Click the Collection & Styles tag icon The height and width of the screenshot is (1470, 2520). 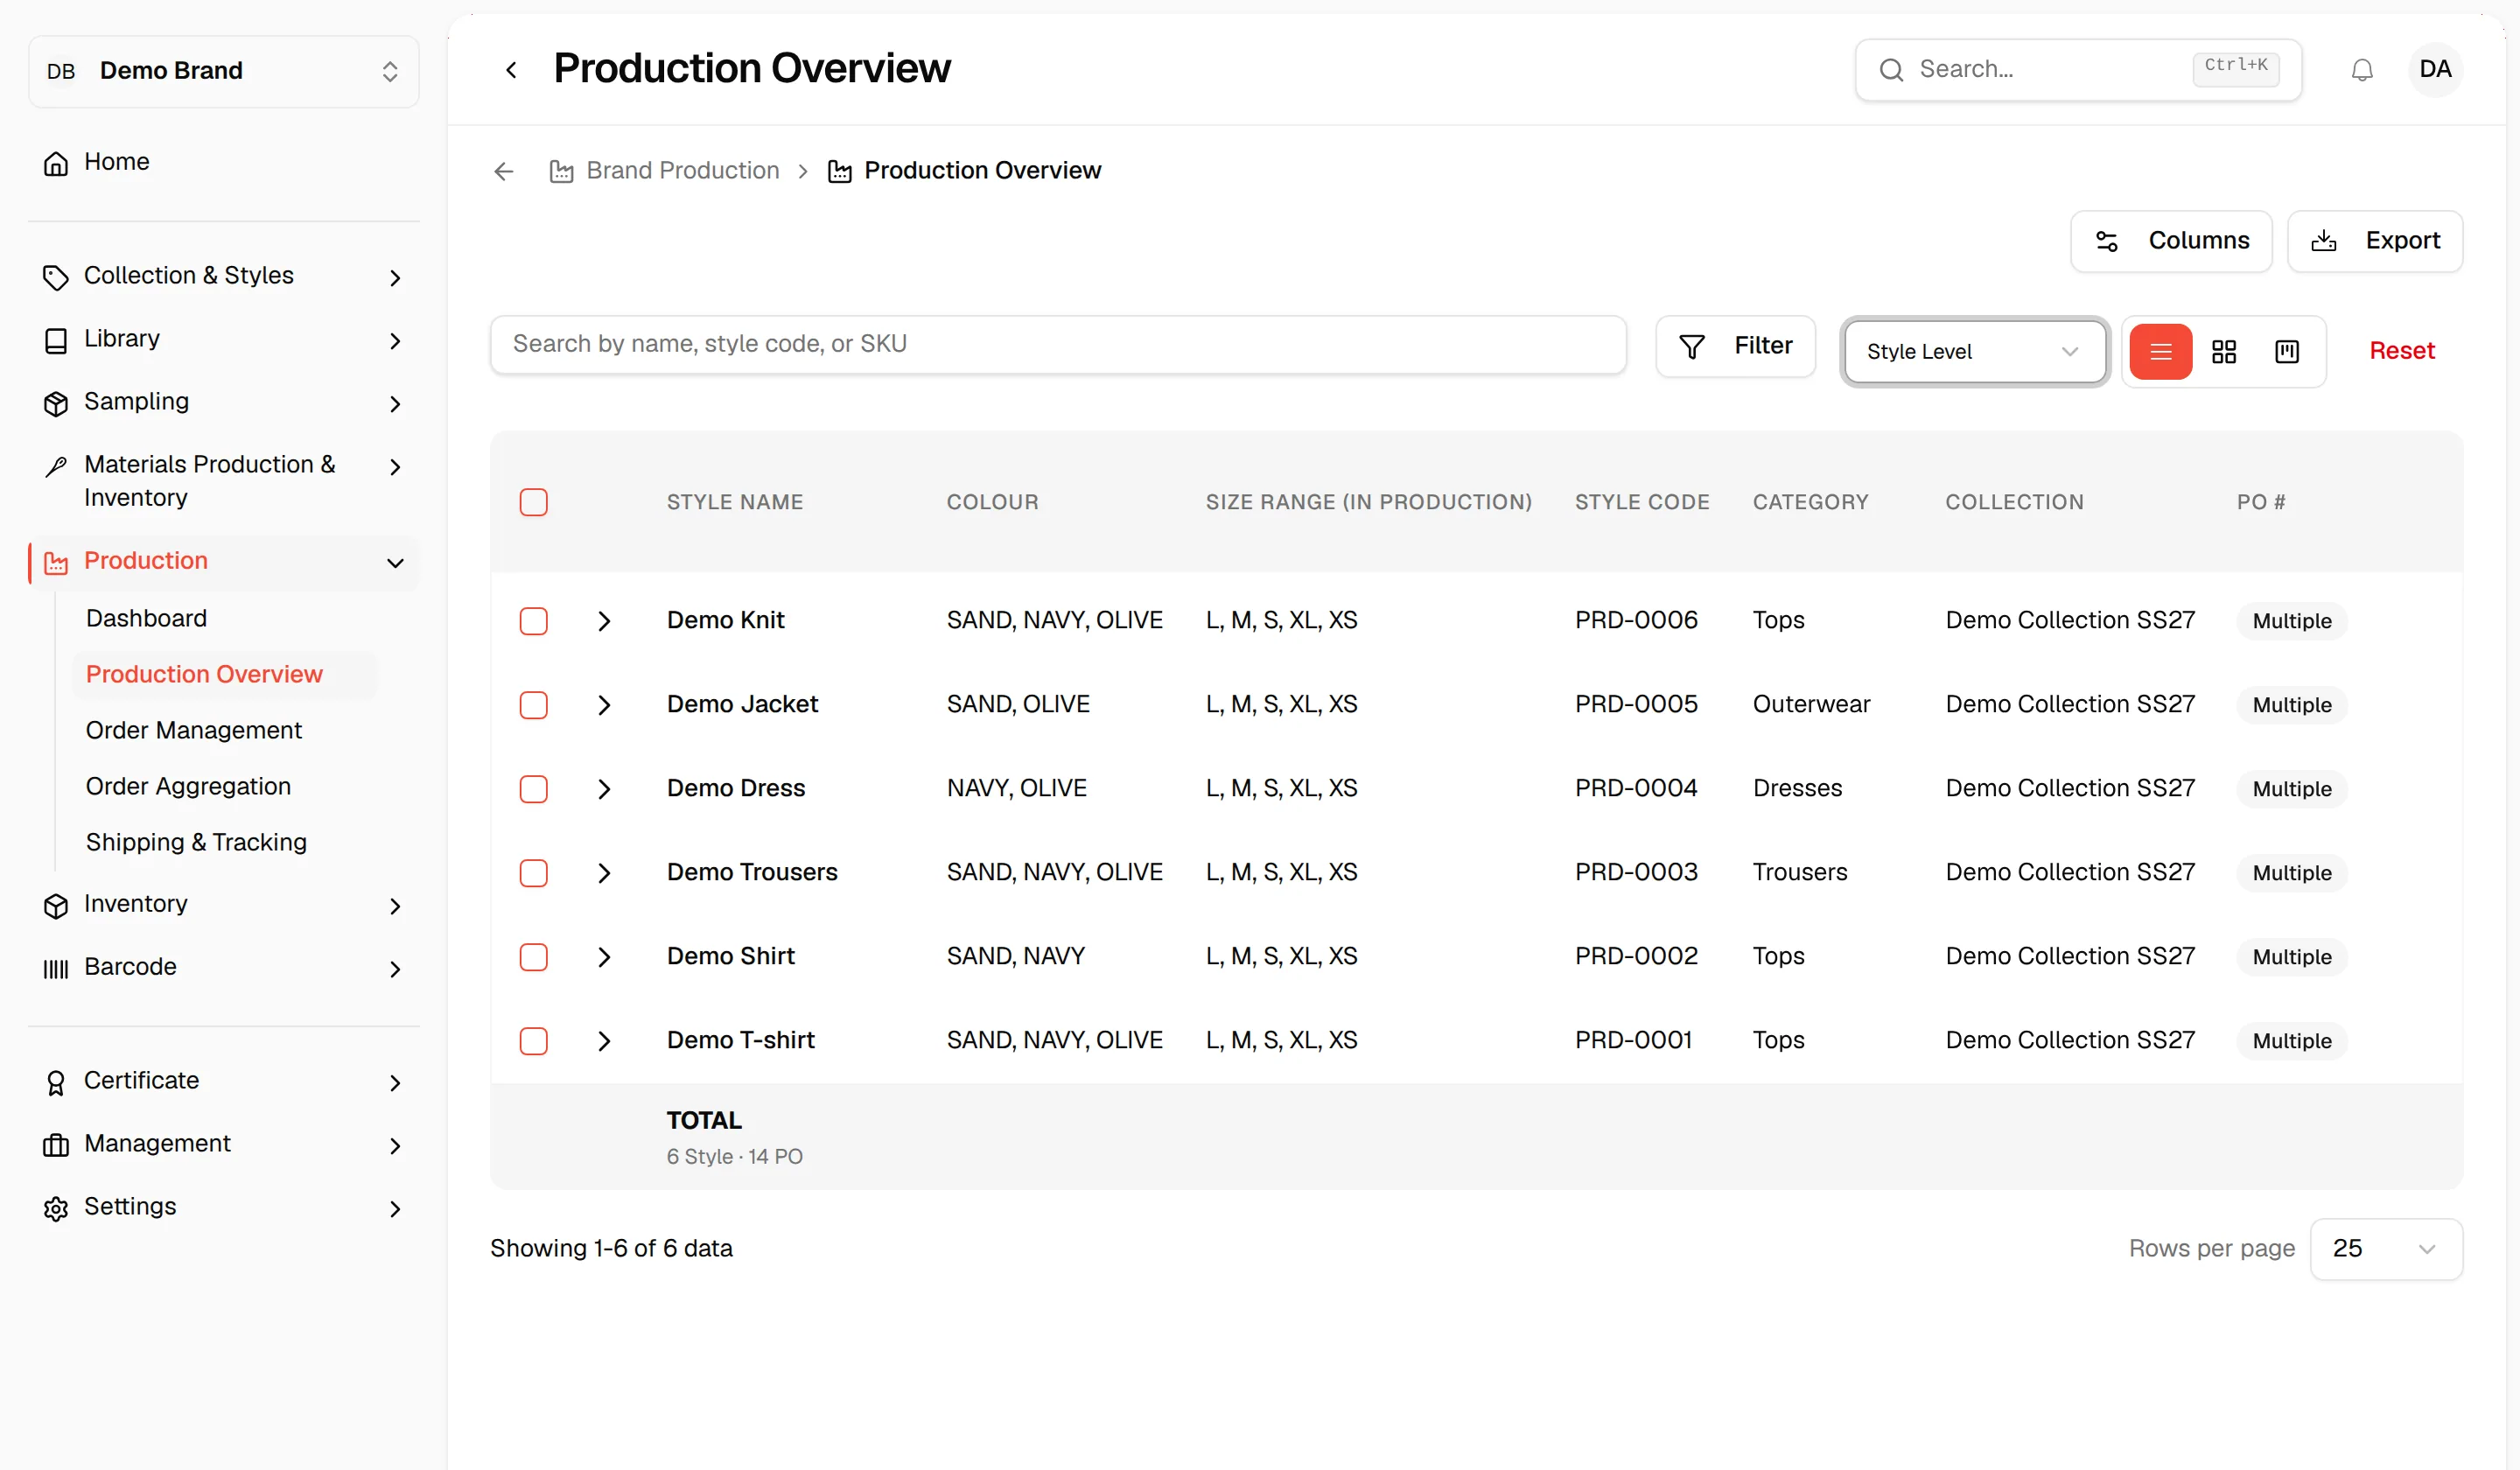point(56,277)
